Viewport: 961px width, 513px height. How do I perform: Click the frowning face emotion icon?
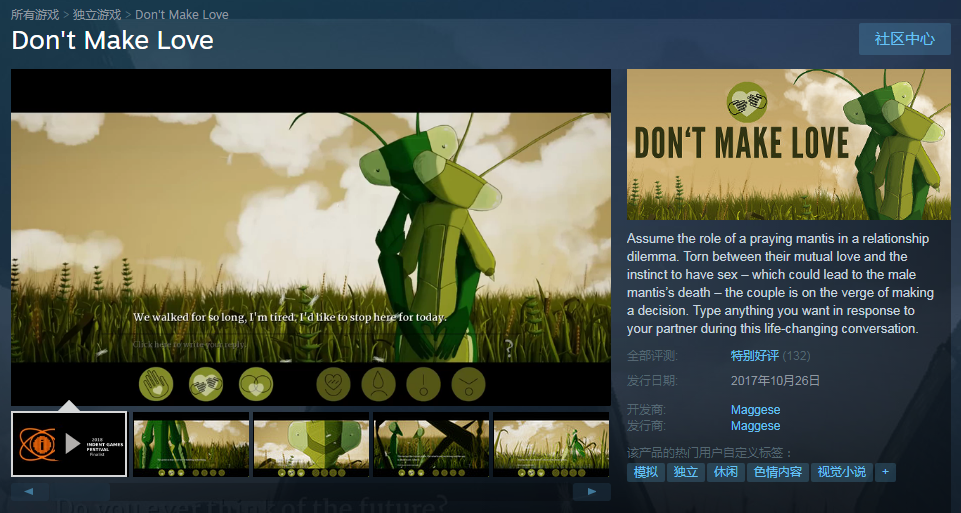point(468,384)
